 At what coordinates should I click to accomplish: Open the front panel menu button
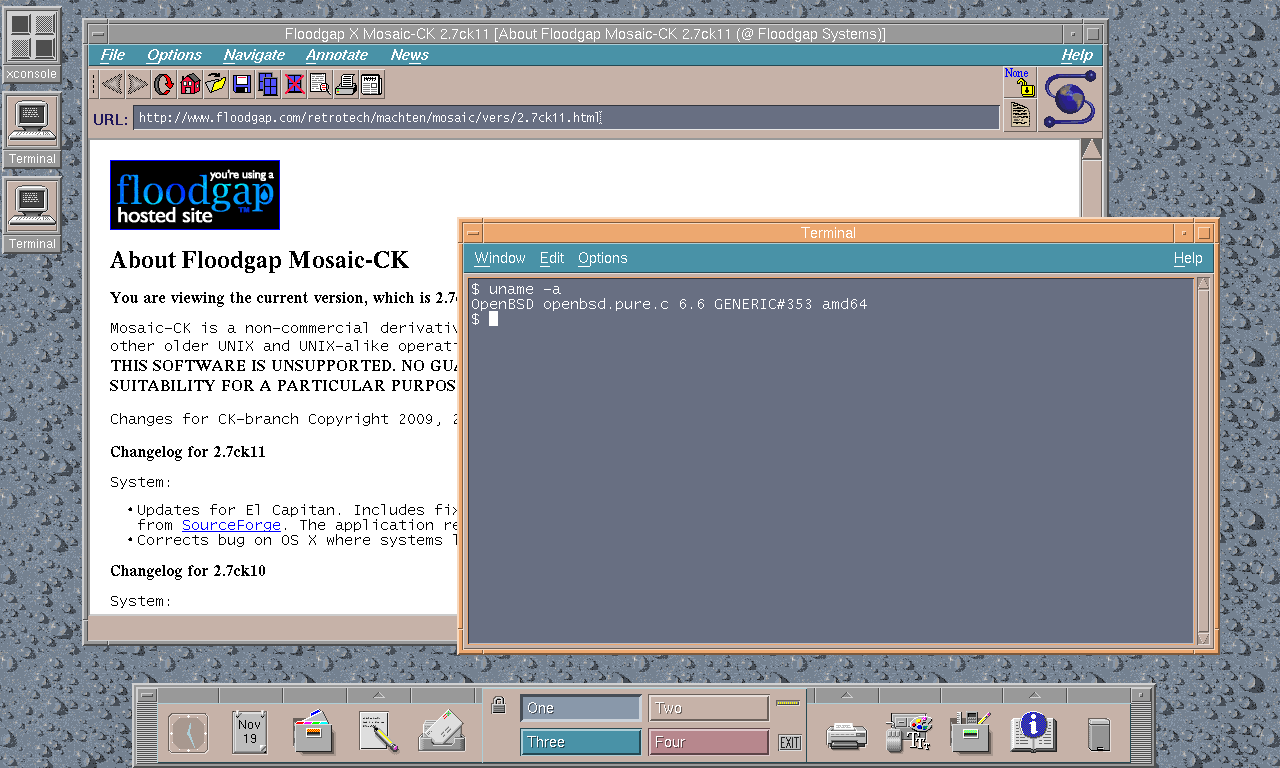[147, 695]
